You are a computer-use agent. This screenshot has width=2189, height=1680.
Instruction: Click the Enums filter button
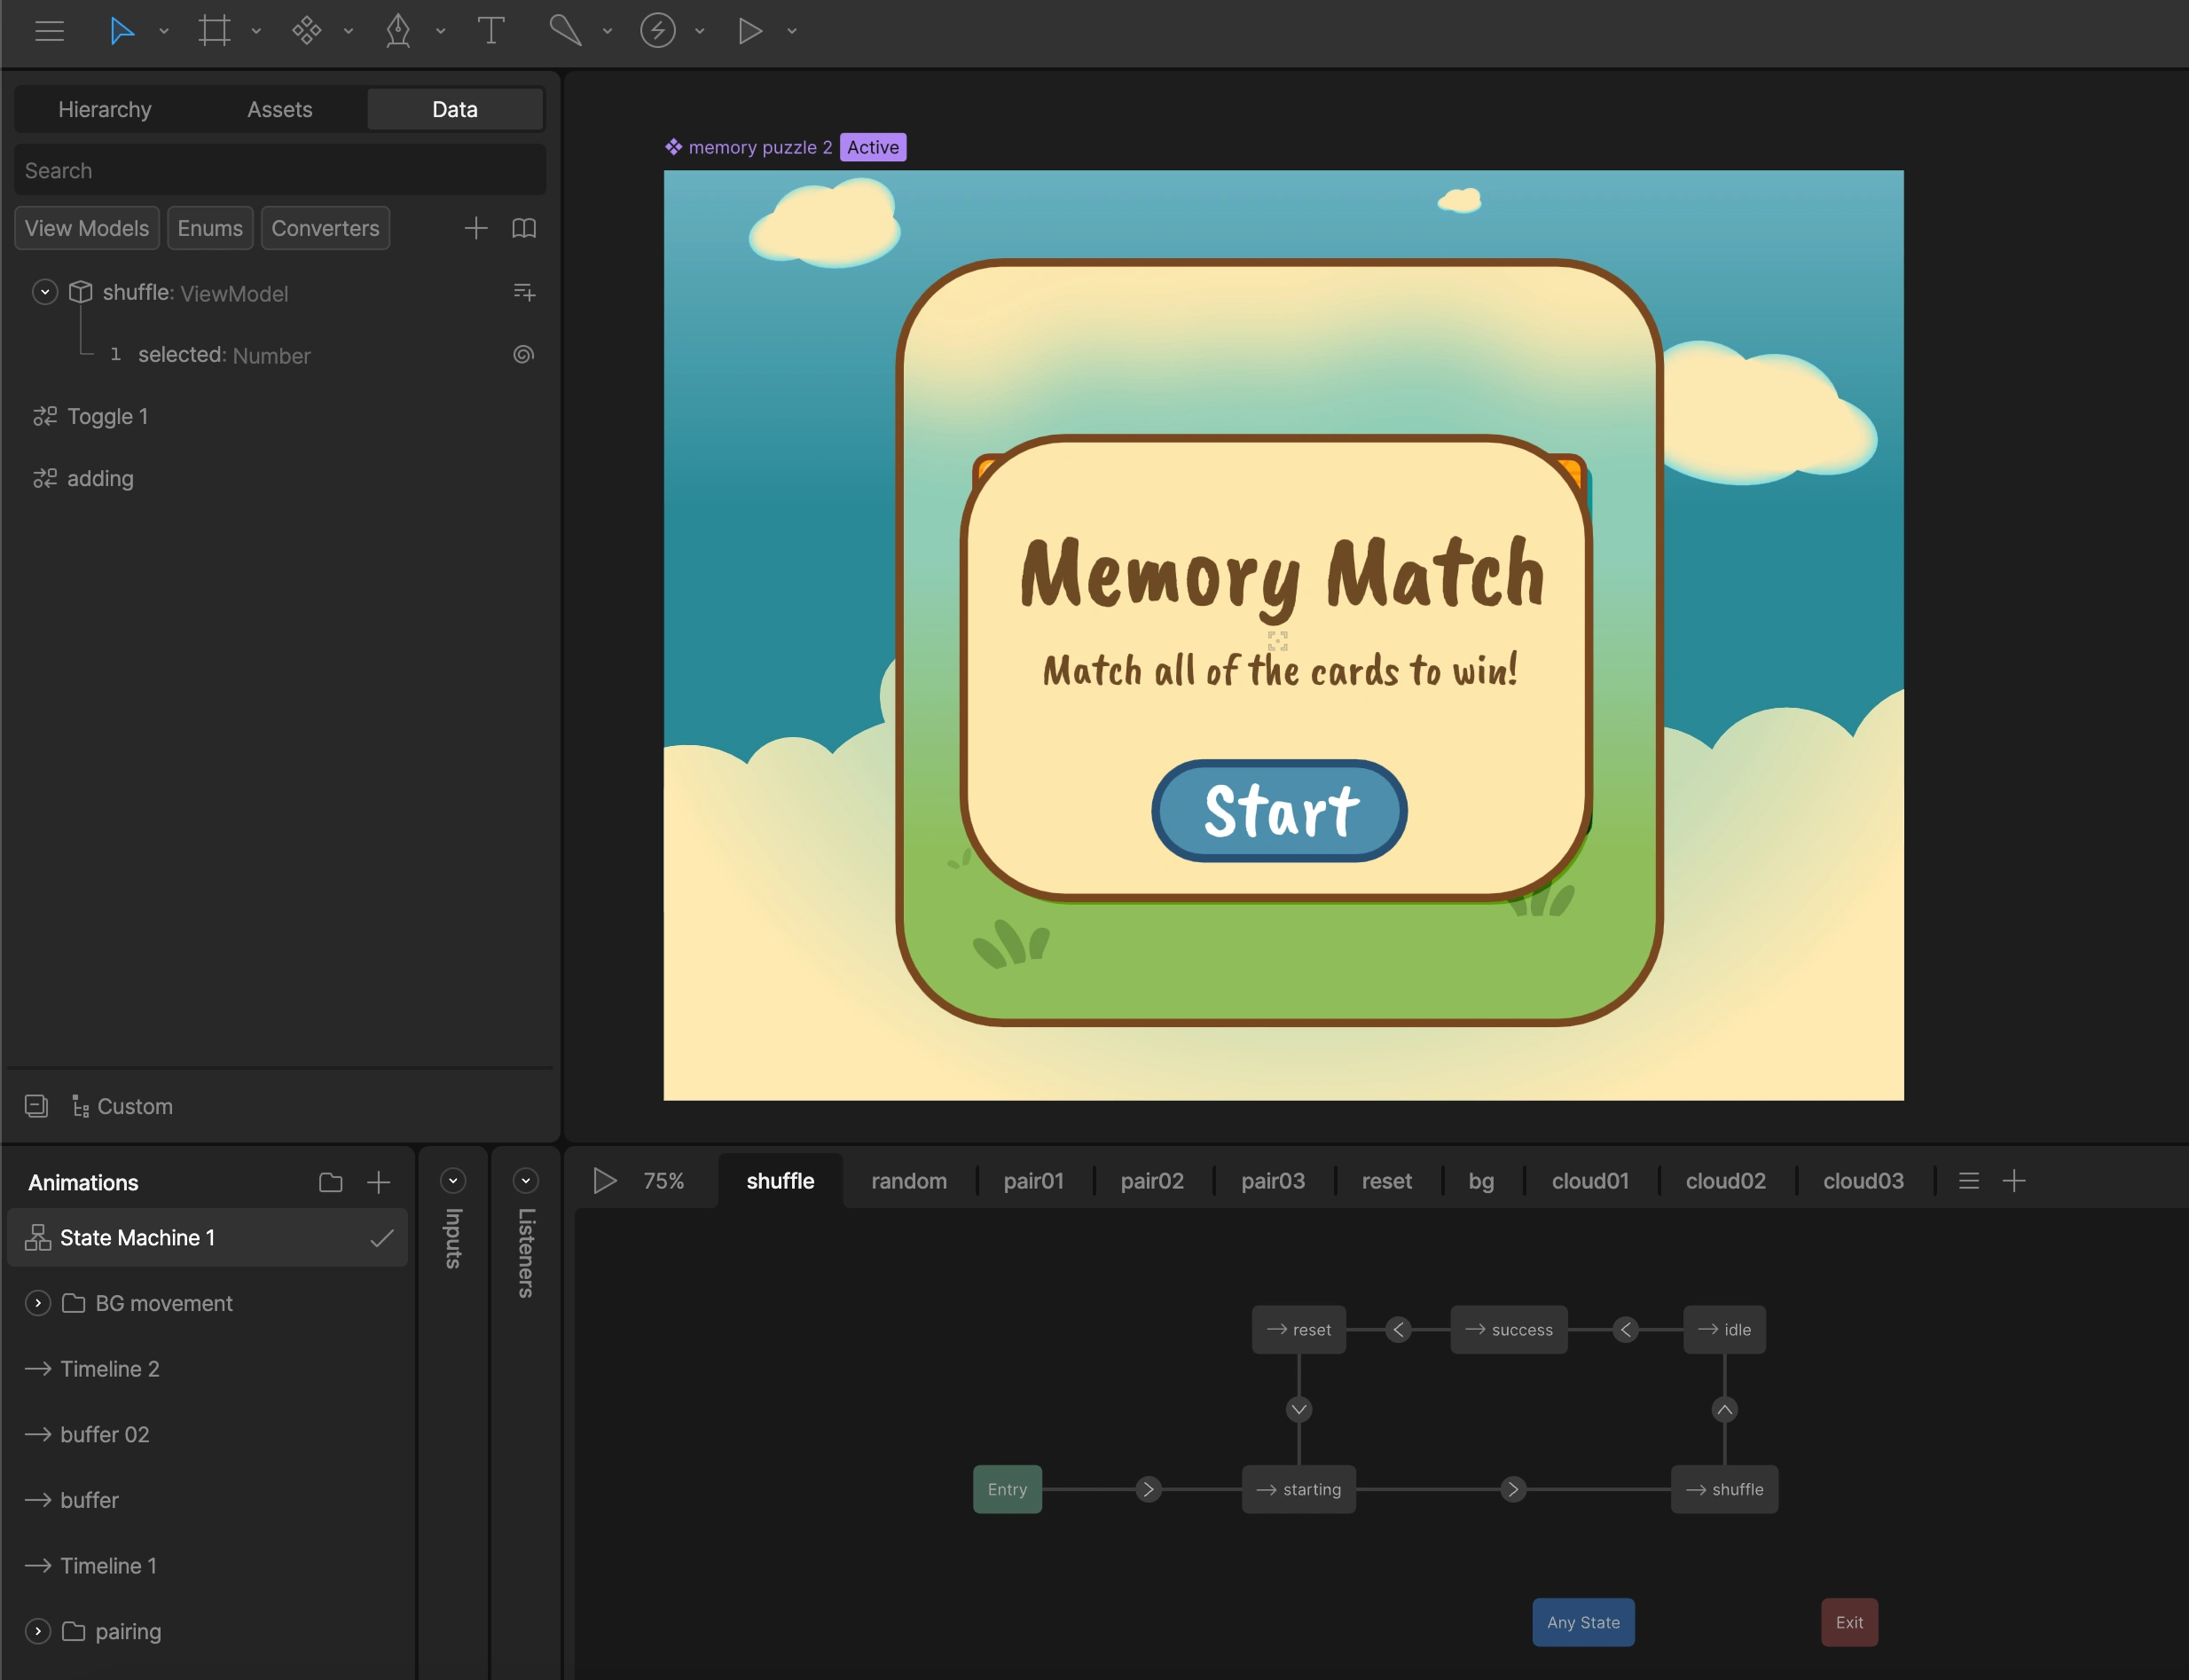pyautogui.click(x=210, y=228)
